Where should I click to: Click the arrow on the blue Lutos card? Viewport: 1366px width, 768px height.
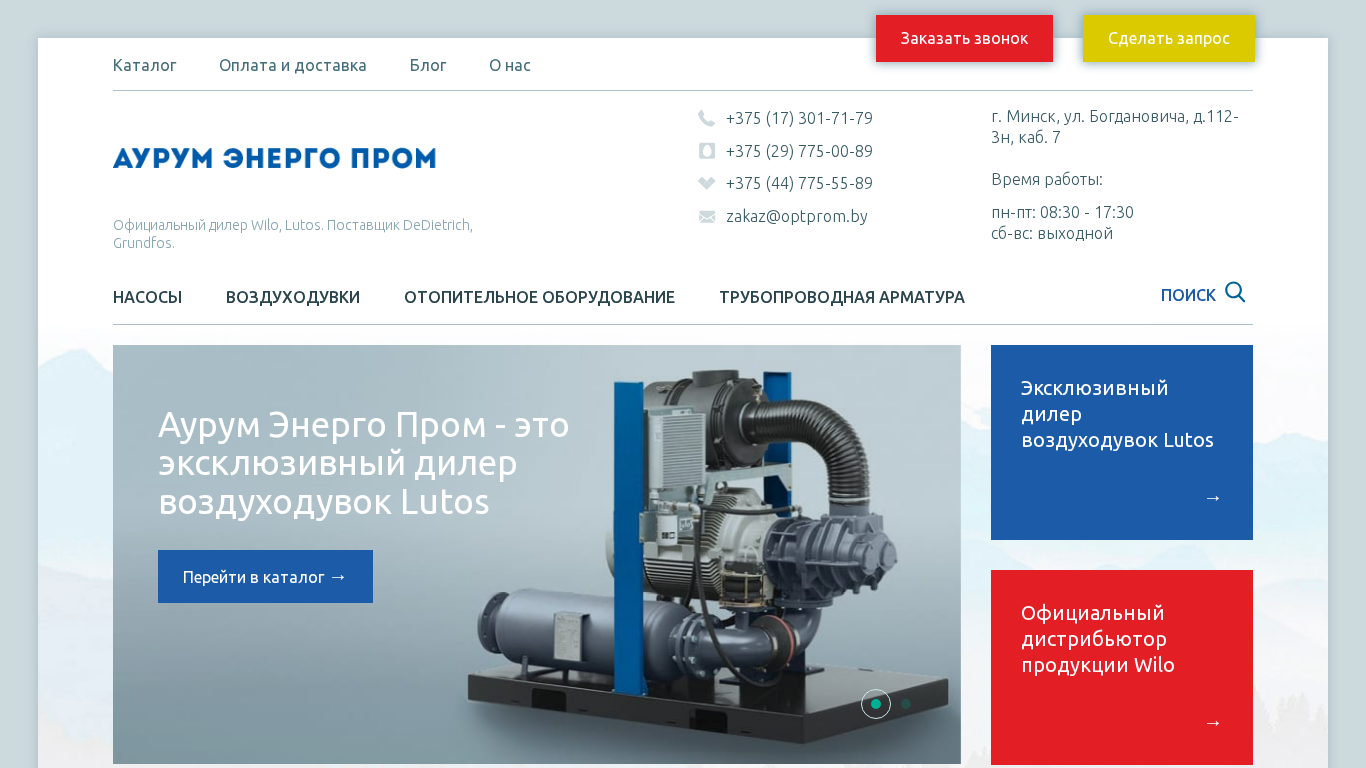point(1213,498)
